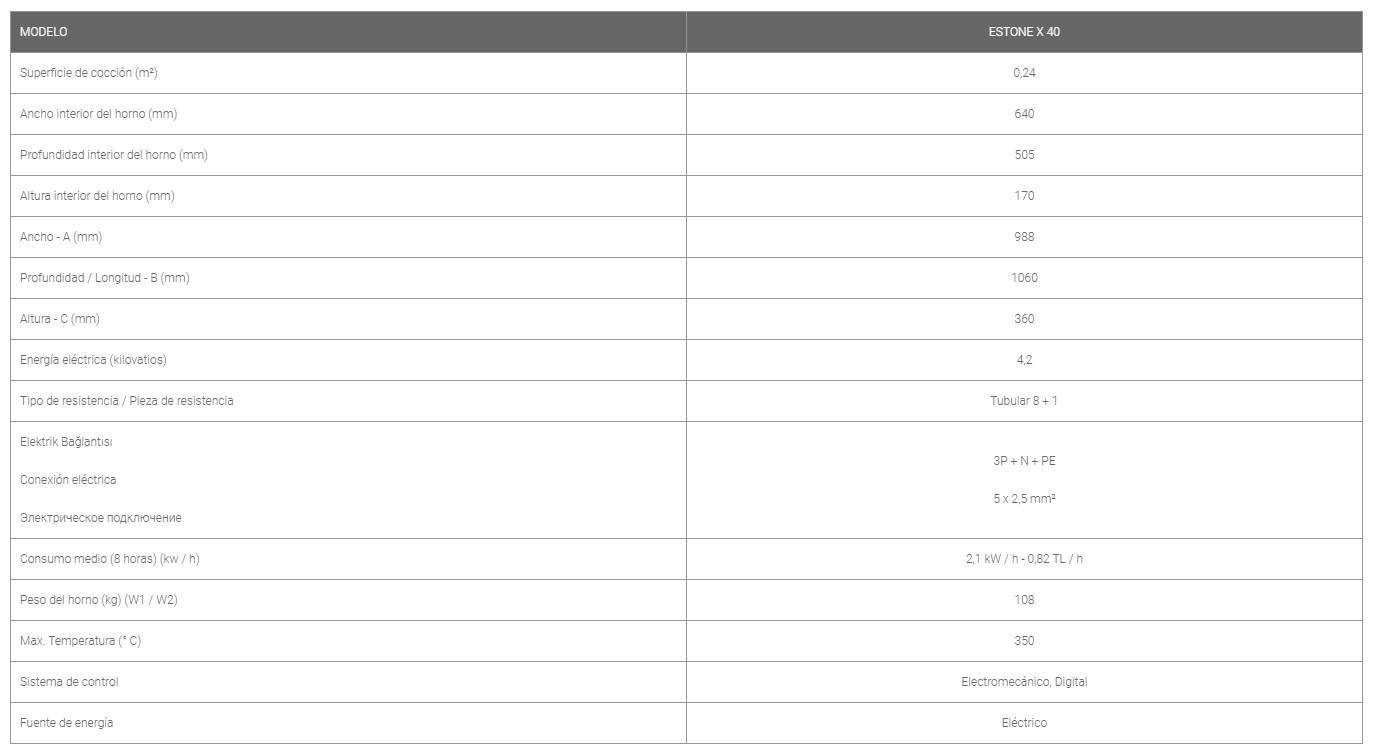
Task: Select the 988 Ancho - A value
Action: coord(1024,237)
